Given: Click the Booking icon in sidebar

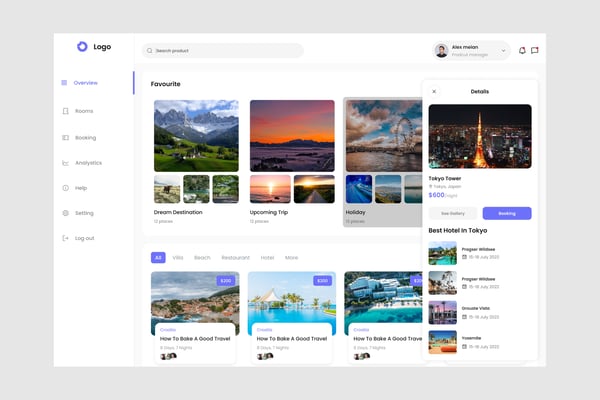Looking at the screenshot, I should (65, 138).
